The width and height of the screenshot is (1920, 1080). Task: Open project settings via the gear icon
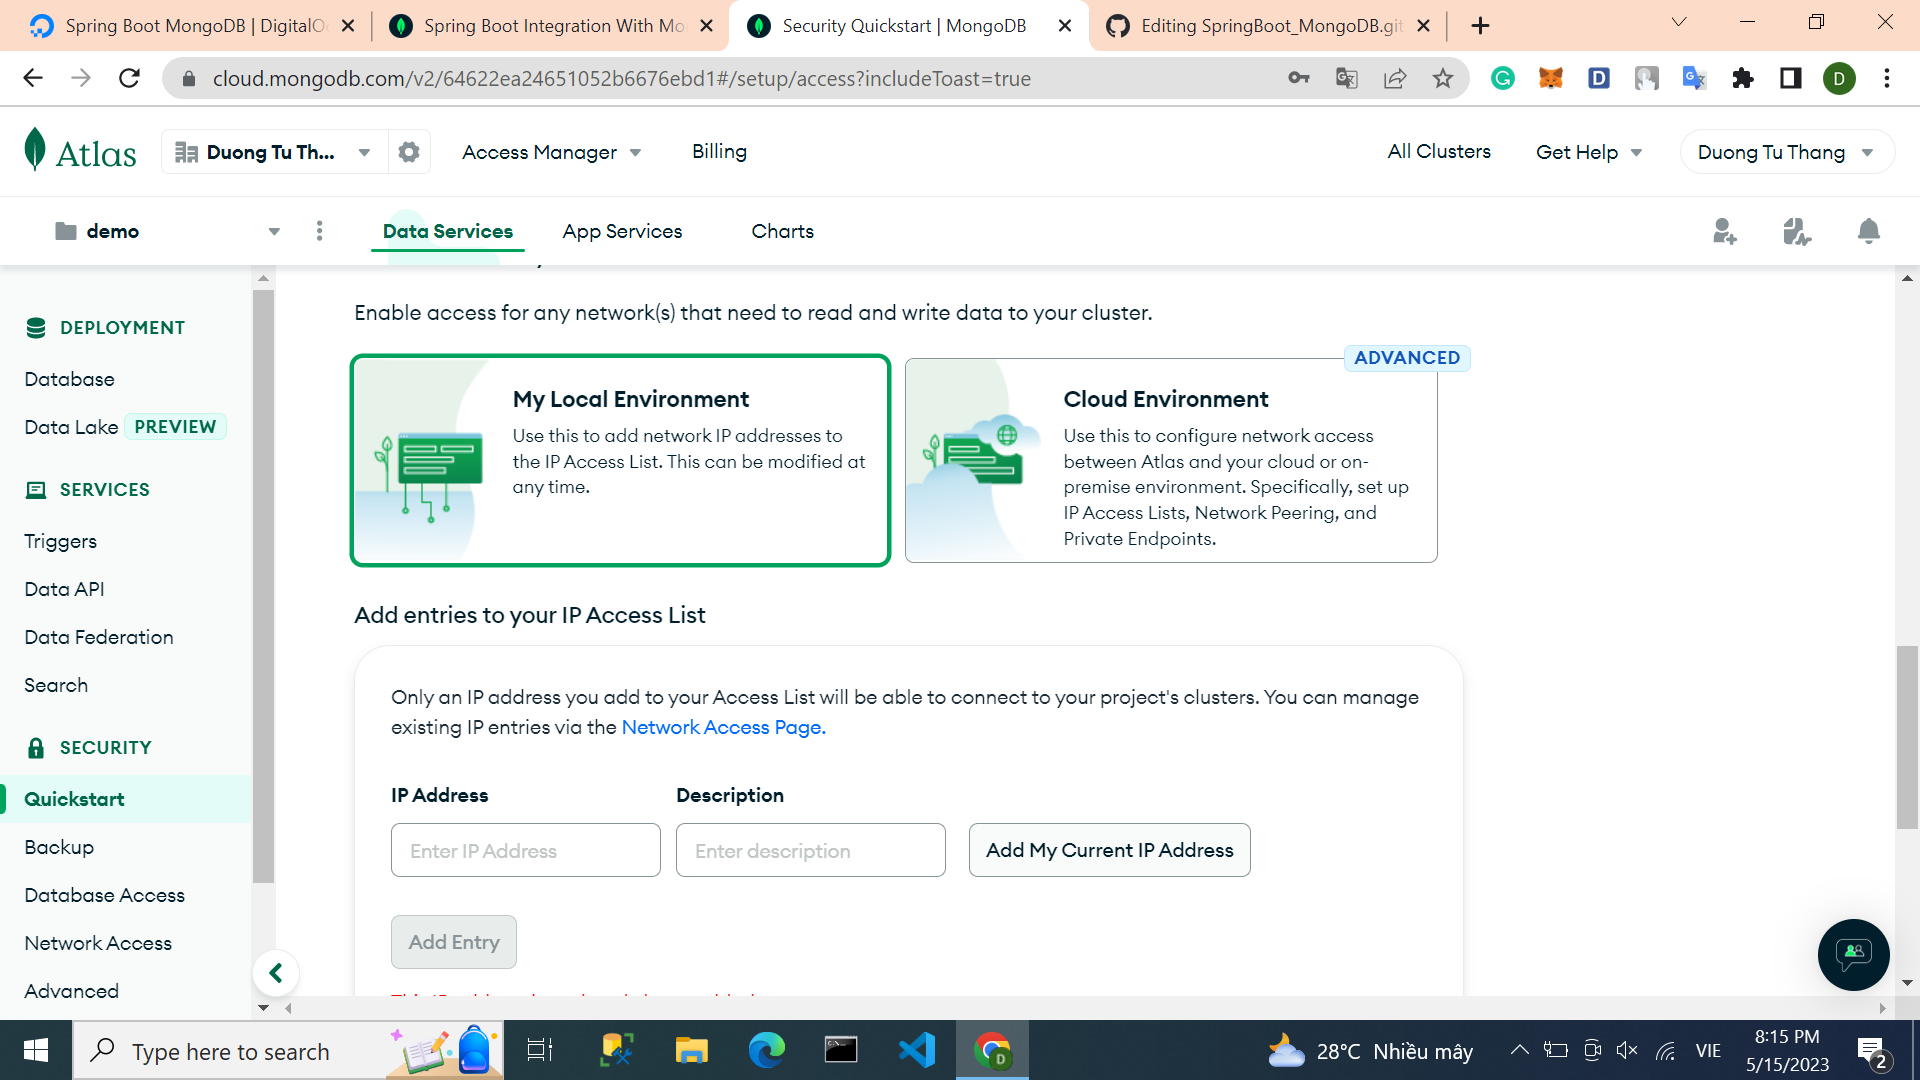(409, 151)
